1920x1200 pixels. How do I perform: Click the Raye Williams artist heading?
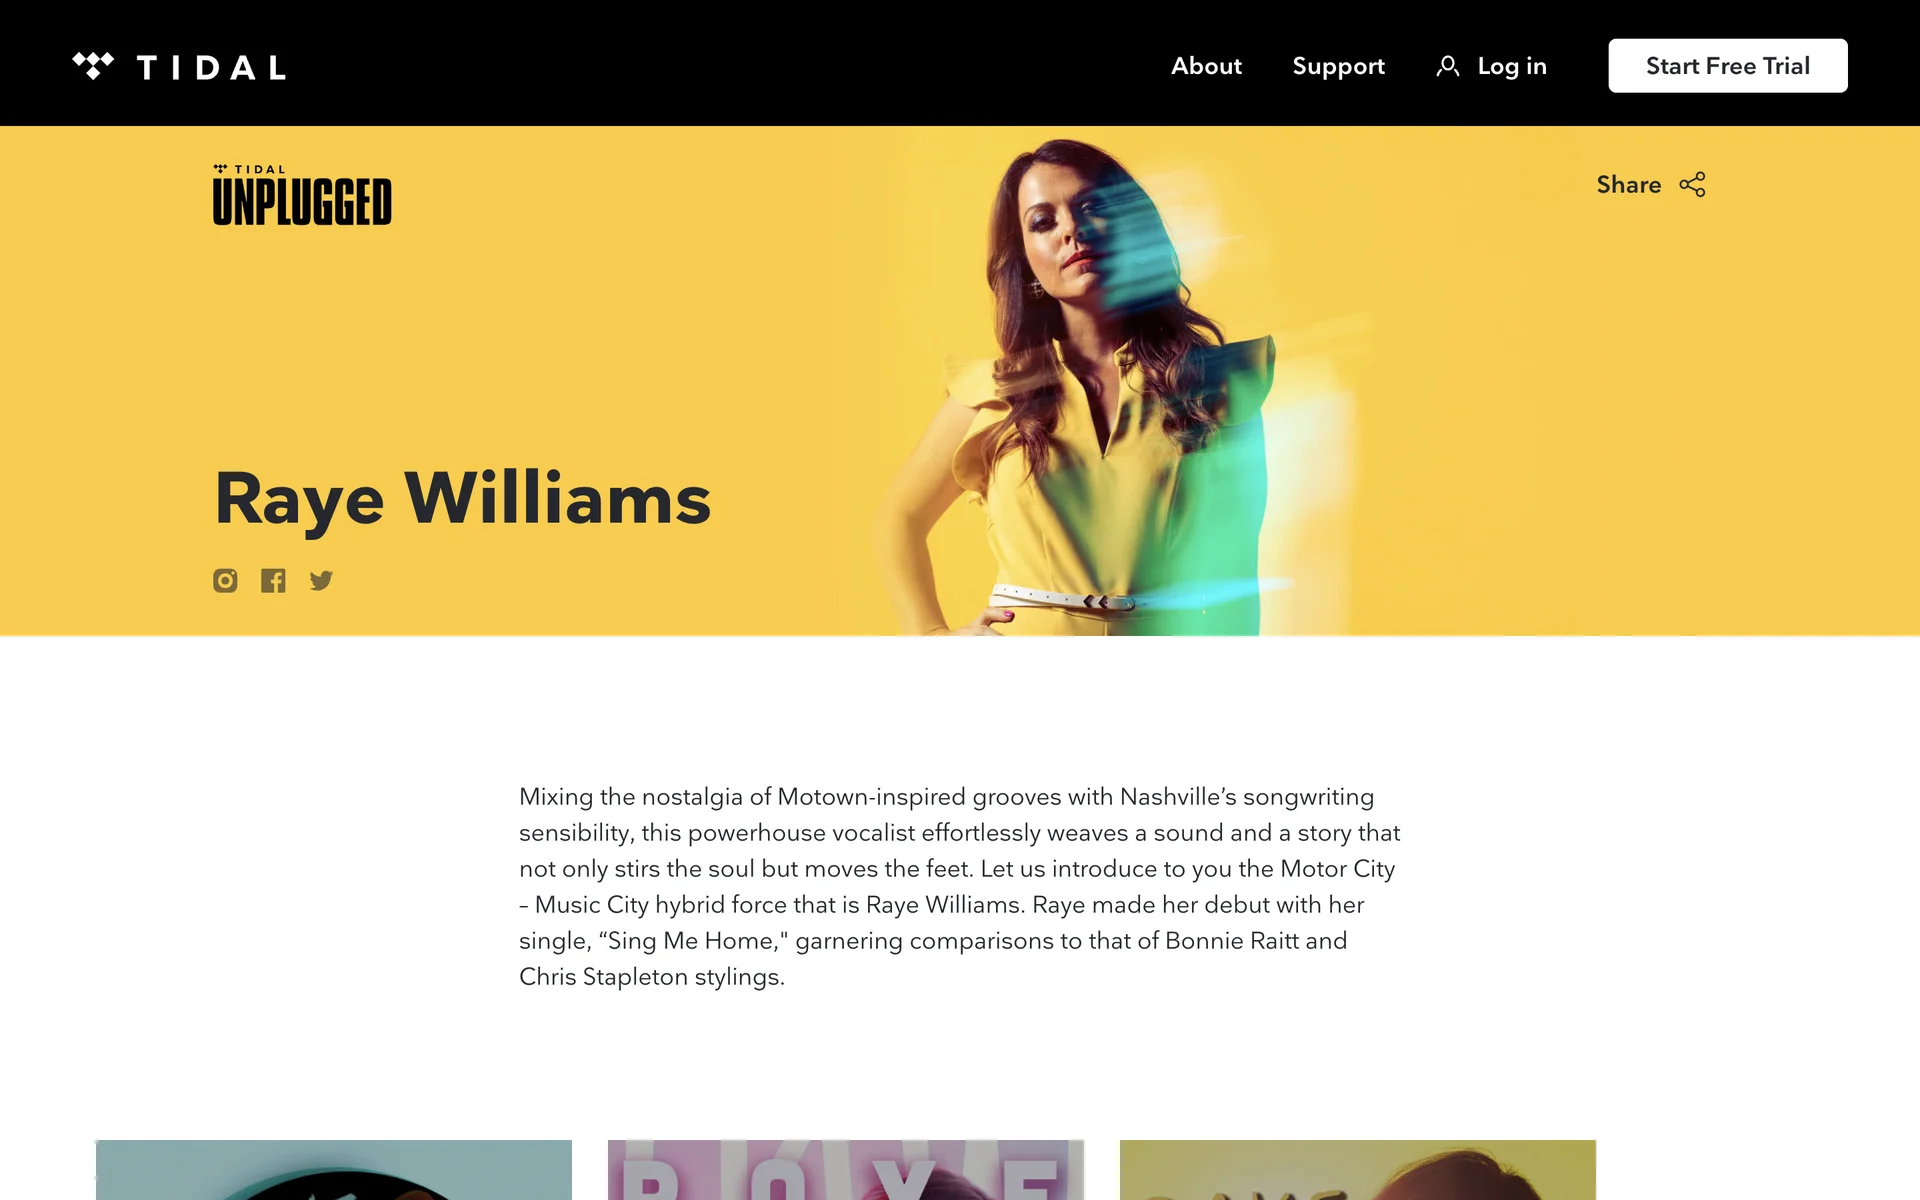[x=463, y=498]
